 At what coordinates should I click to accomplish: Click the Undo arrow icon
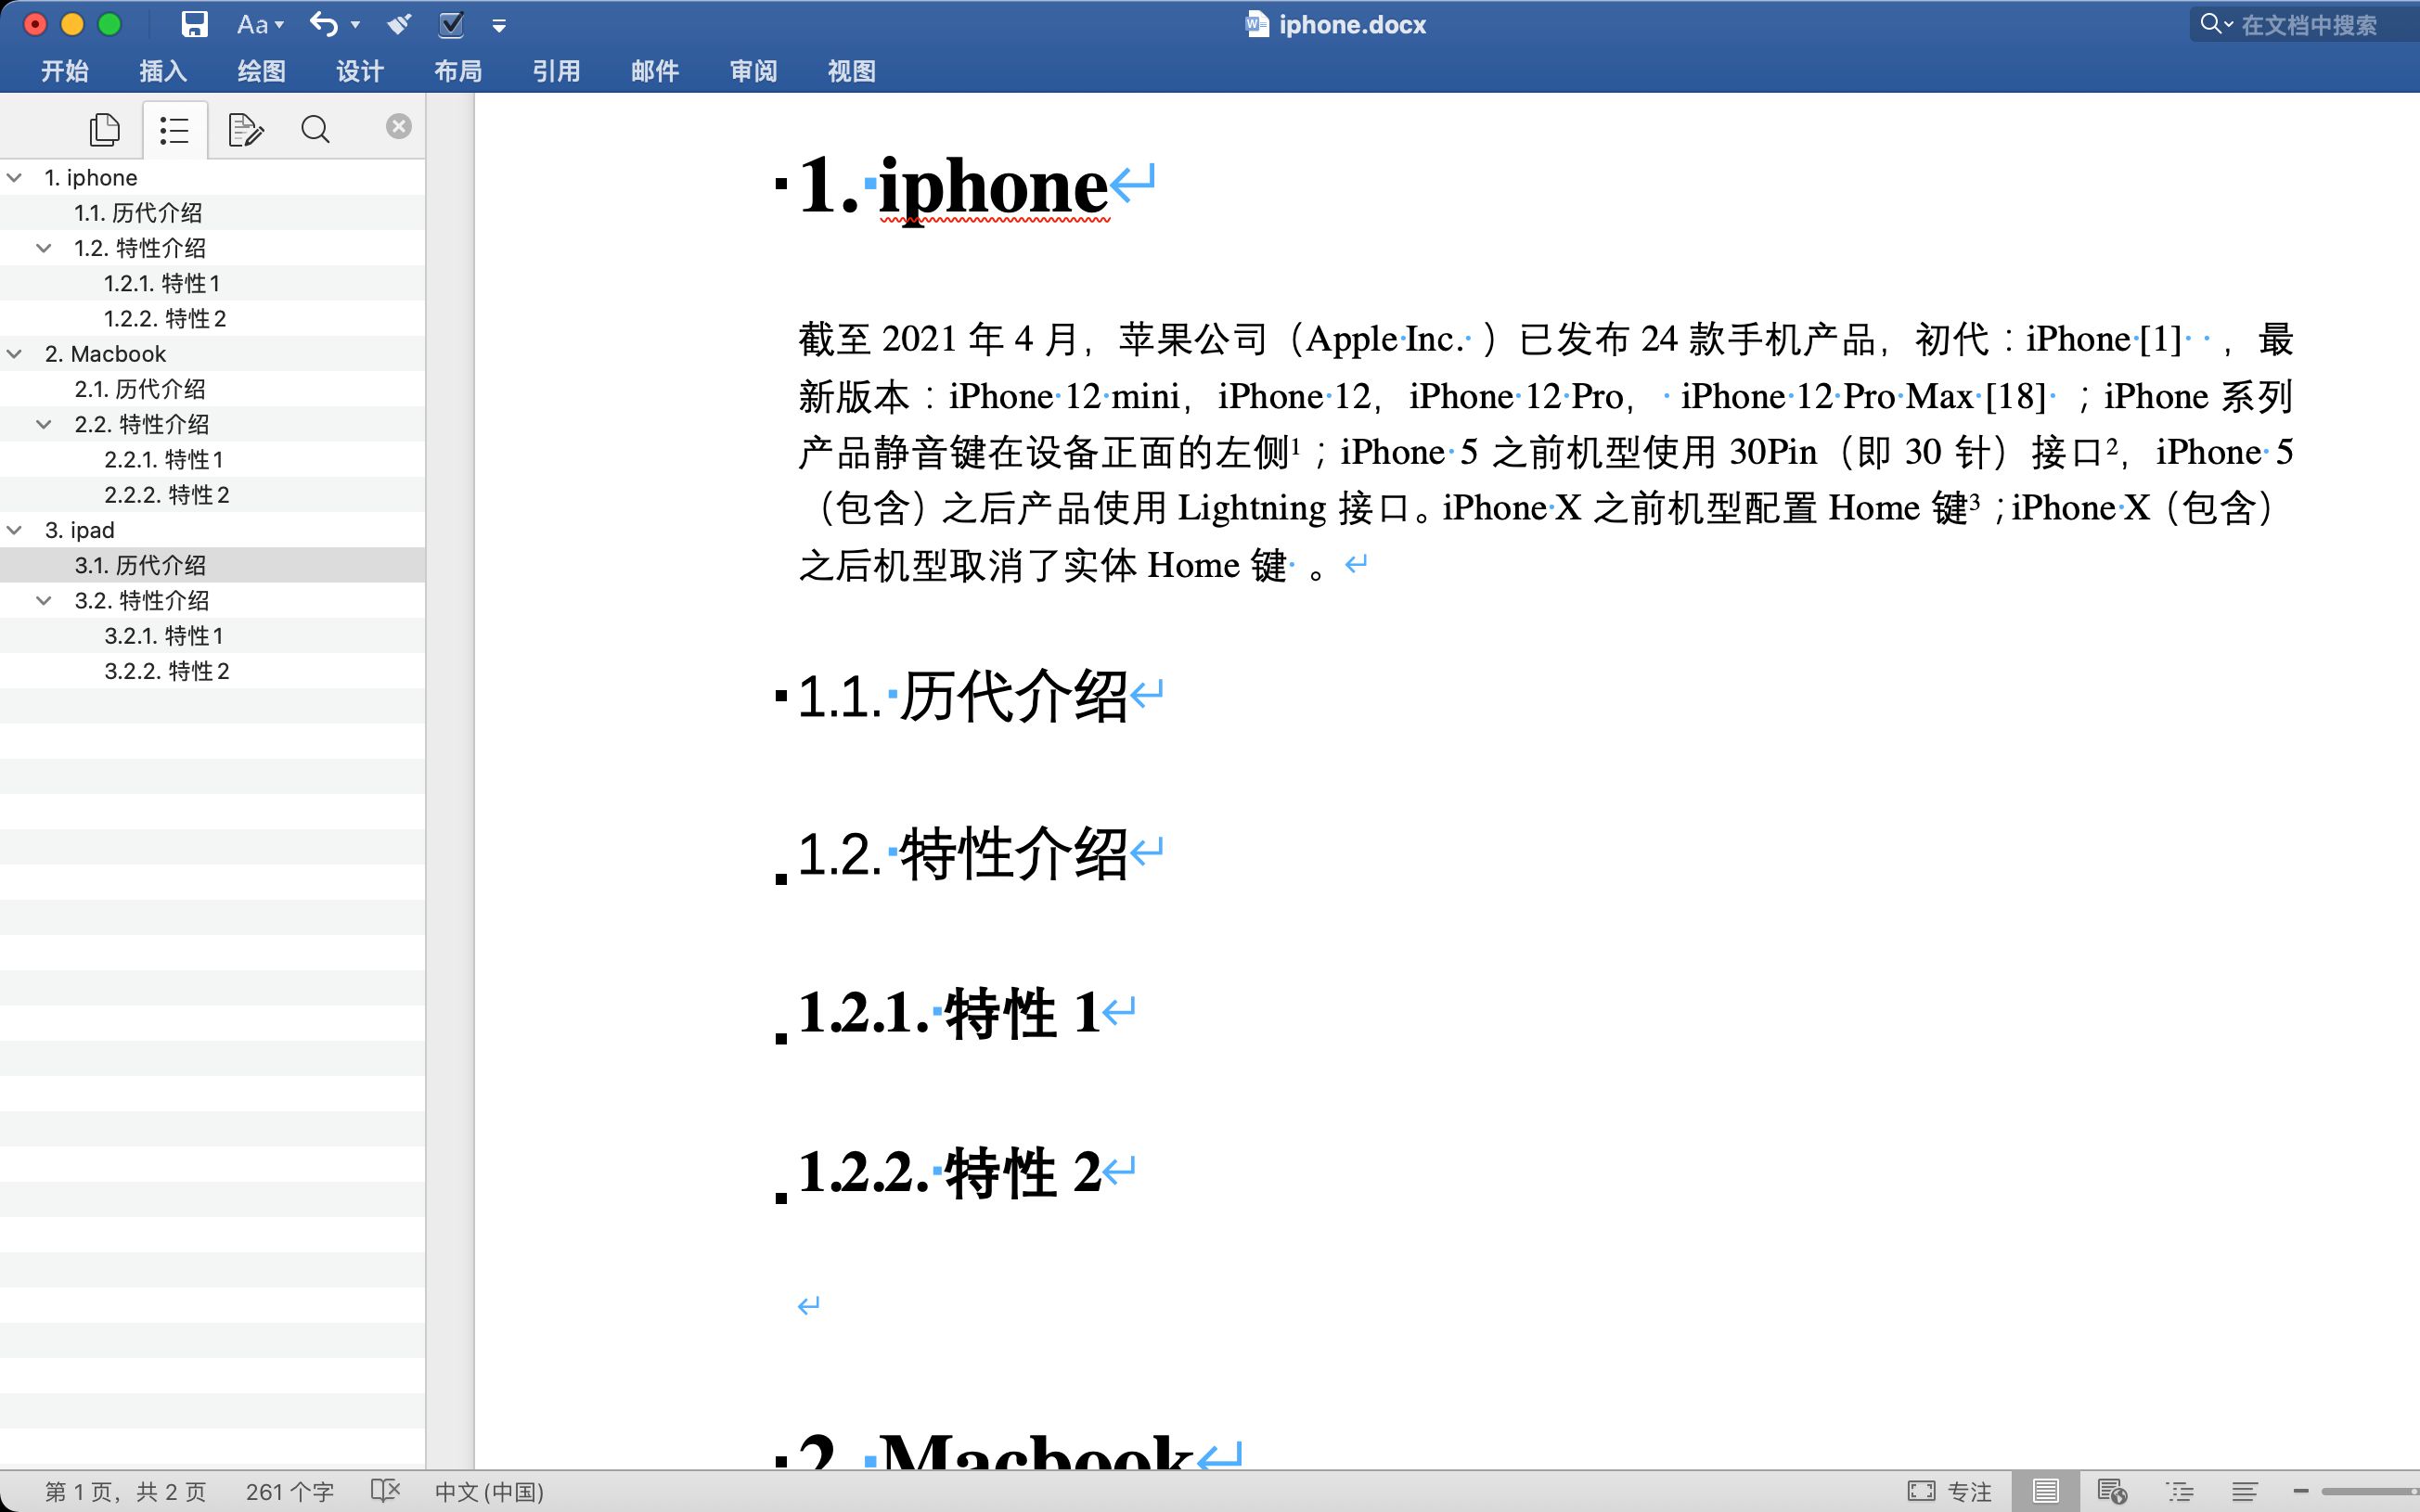click(x=323, y=24)
